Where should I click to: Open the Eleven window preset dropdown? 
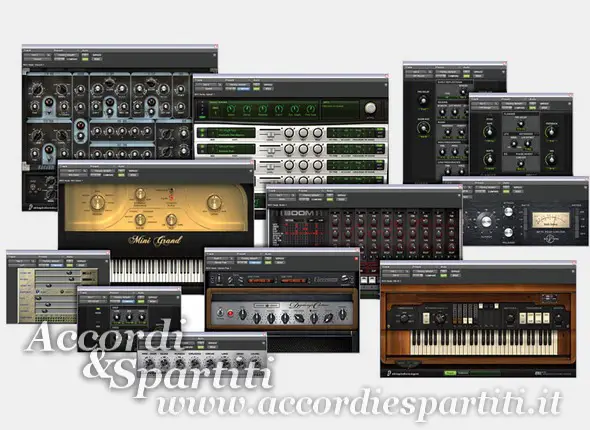(249, 258)
